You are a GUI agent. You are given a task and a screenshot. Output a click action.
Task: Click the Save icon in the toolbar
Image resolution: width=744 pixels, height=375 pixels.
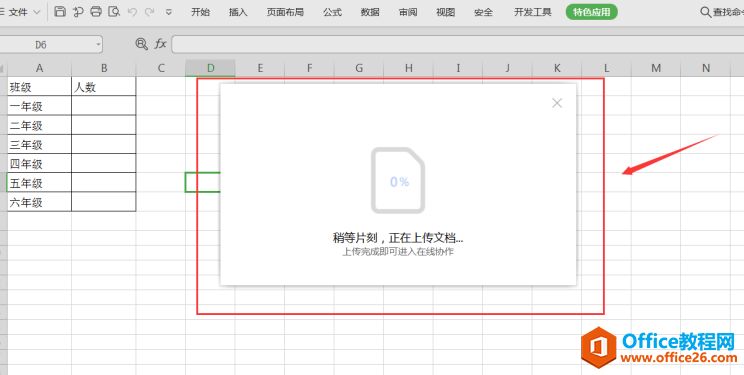[60, 12]
